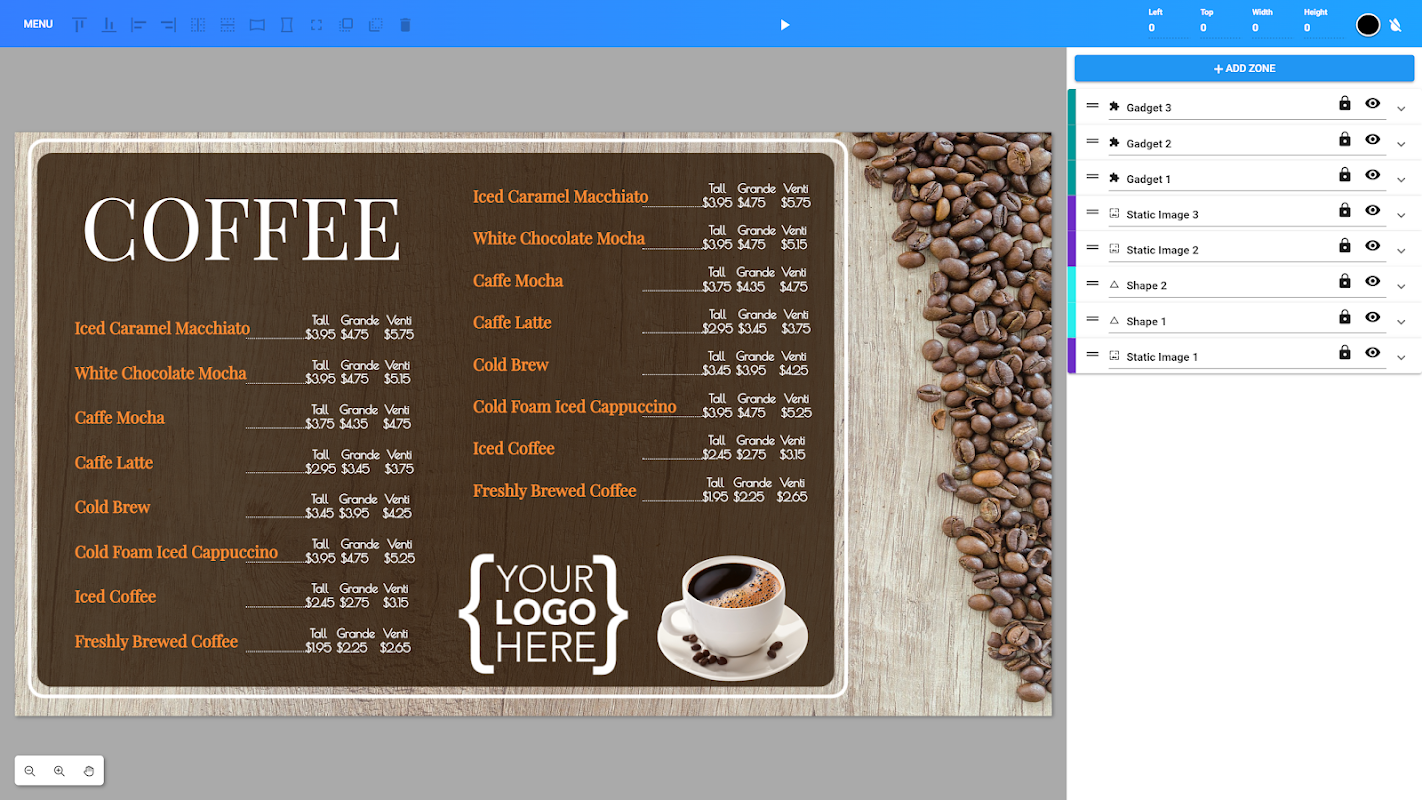Hide the Gadget 1 zone
The image size is (1422, 800).
(1373, 174)
